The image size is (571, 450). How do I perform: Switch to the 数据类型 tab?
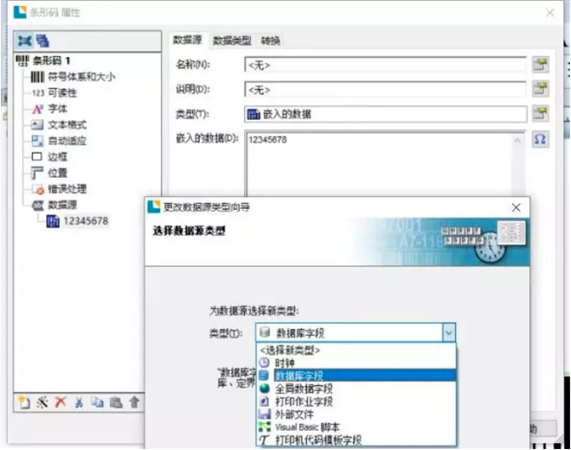click(x=232, y=40)
